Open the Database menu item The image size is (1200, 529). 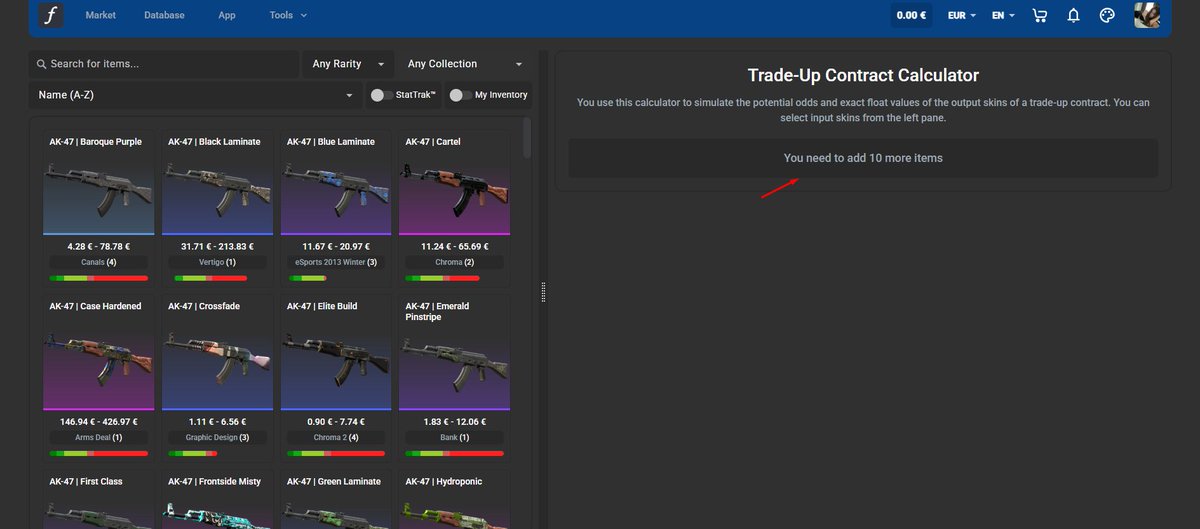[164, 15]
